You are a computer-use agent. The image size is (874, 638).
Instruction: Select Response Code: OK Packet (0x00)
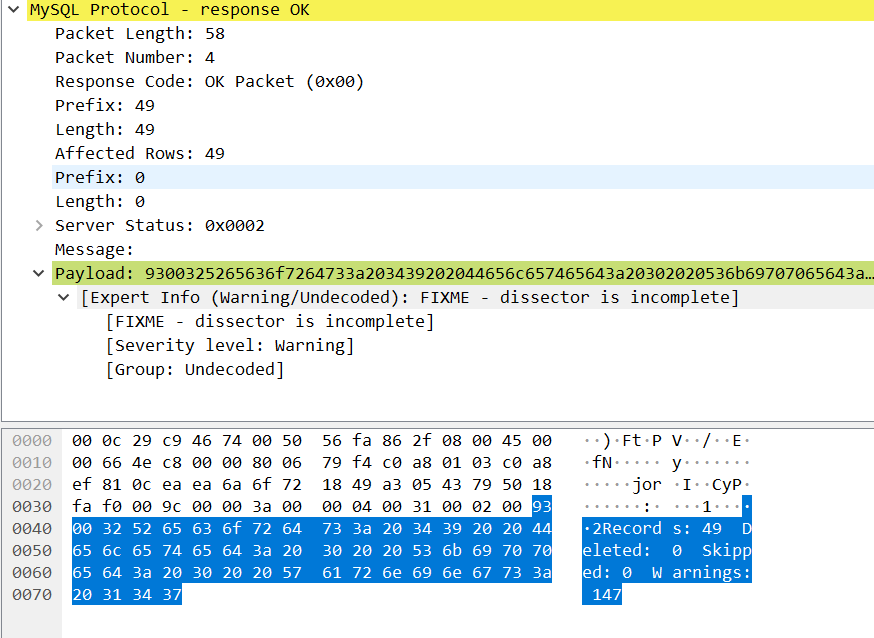(210, 82)
